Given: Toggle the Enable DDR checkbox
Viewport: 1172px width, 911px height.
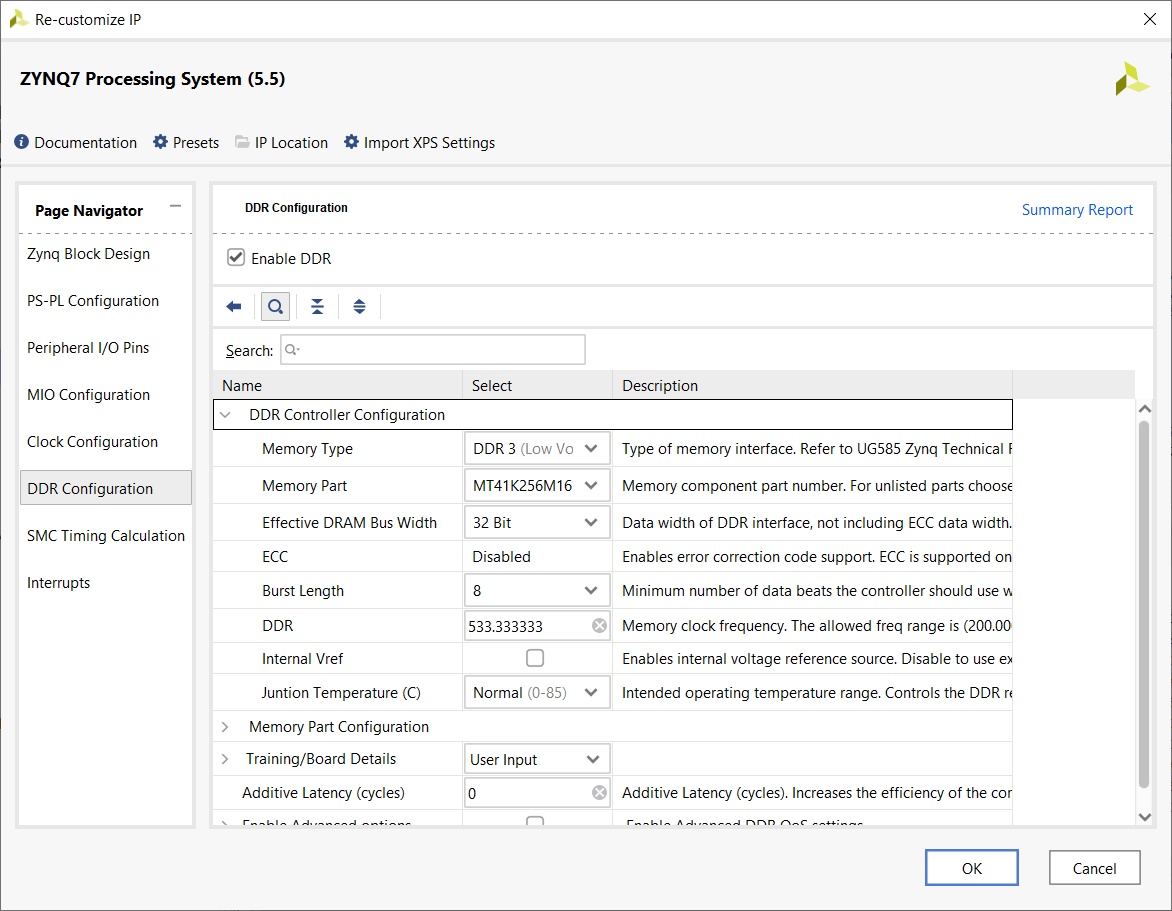Looking at the screenshot, I should click(236, 258).
